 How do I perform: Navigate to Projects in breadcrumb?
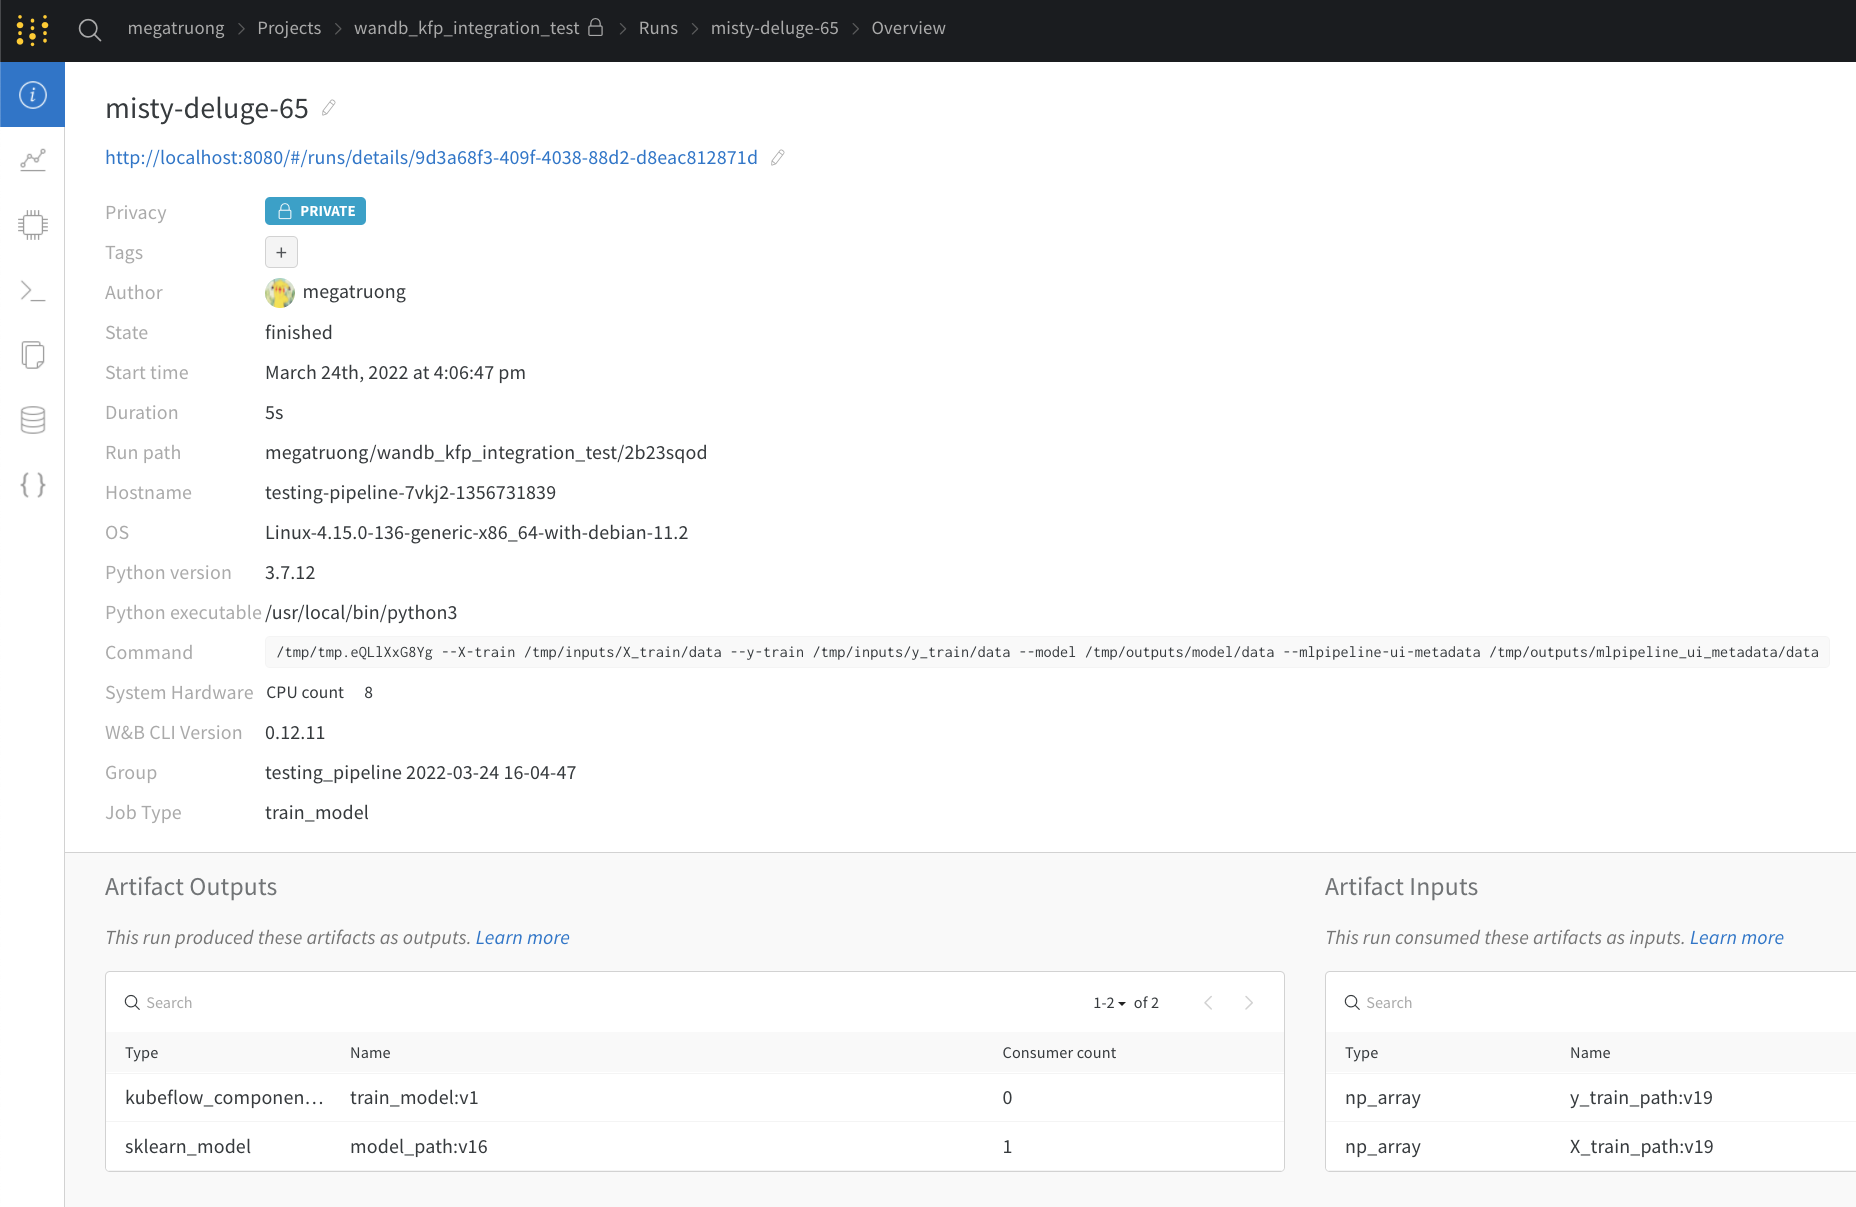(289, 28)
